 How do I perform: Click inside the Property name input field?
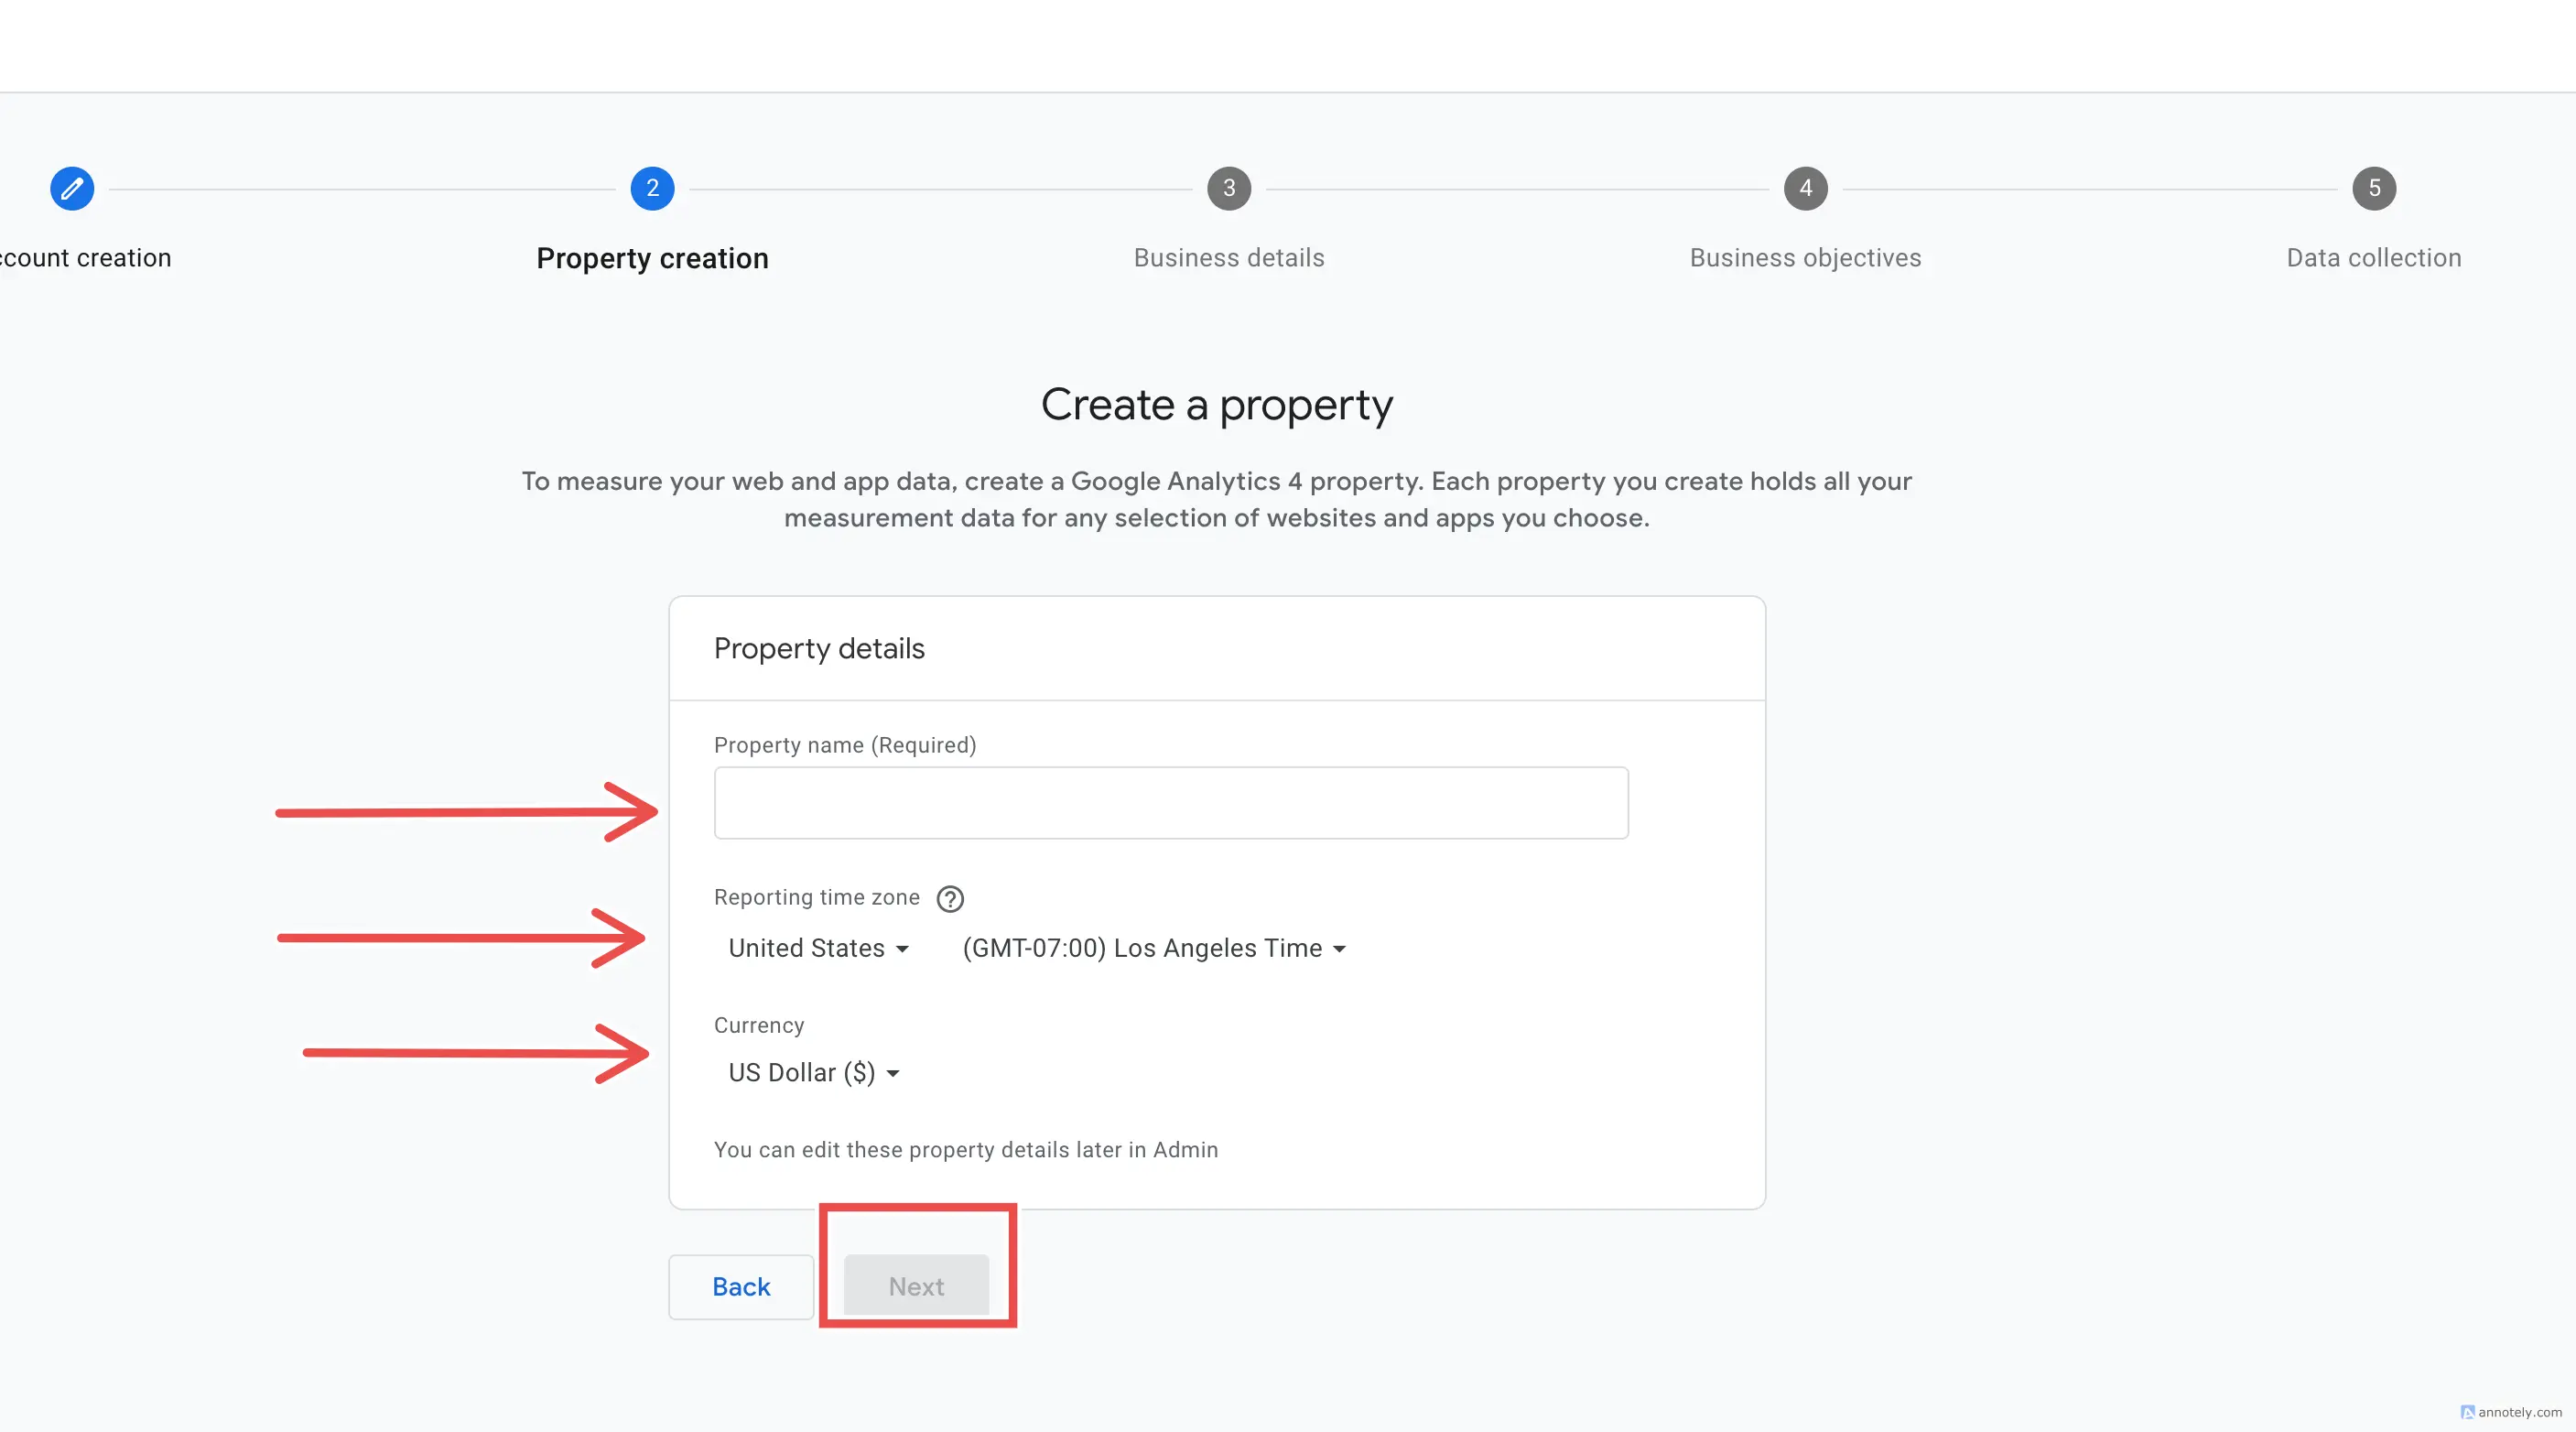click(x=1170, y=803)
